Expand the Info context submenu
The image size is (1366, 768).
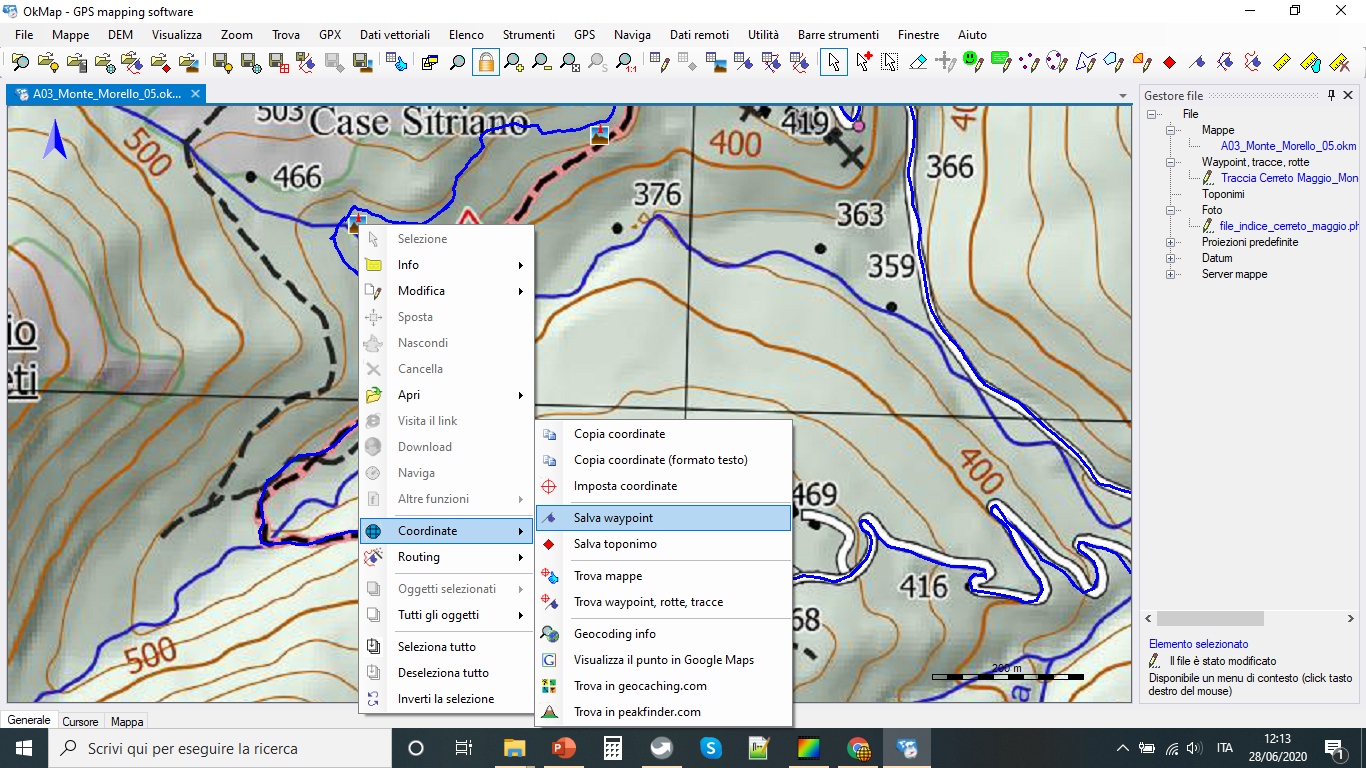pyautogui.click(x=446, y=265)
